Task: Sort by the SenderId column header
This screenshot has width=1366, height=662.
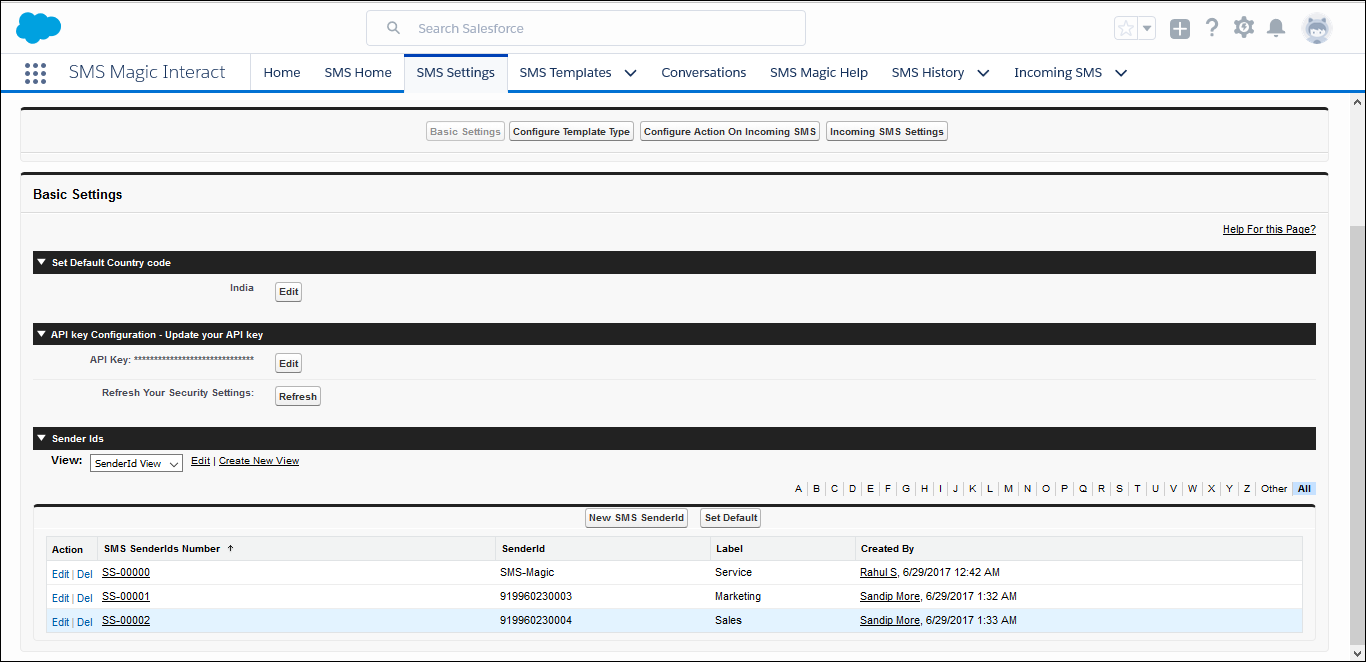Action: (523, 549)
